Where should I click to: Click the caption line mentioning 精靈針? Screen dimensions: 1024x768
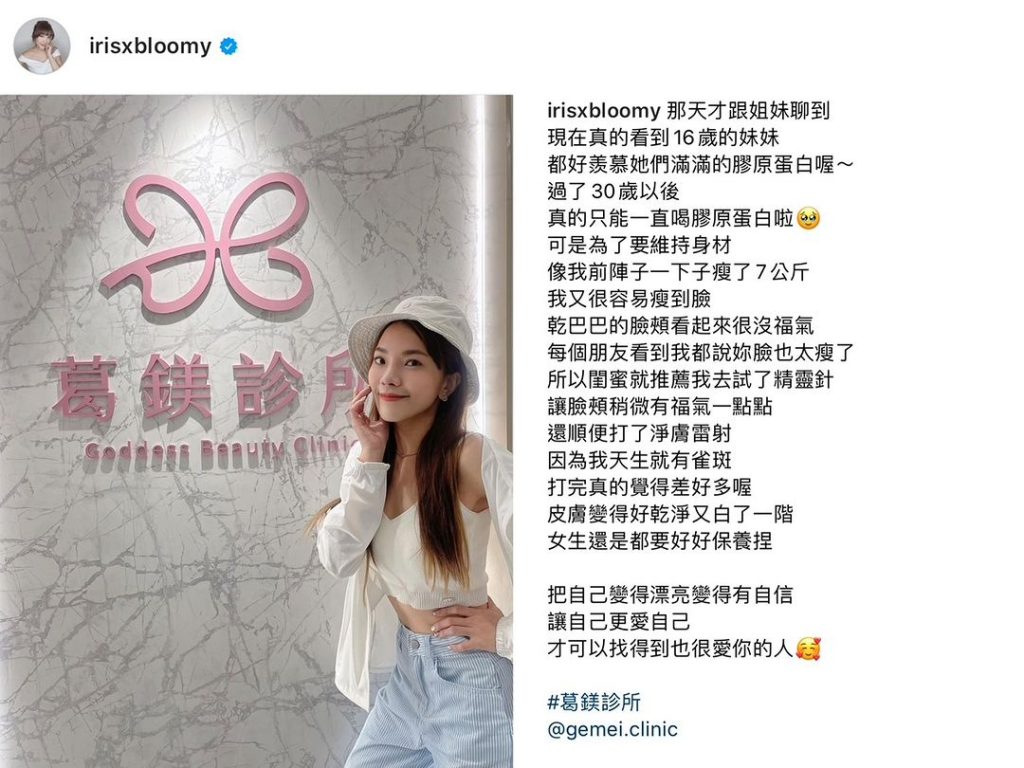point(690,379)
